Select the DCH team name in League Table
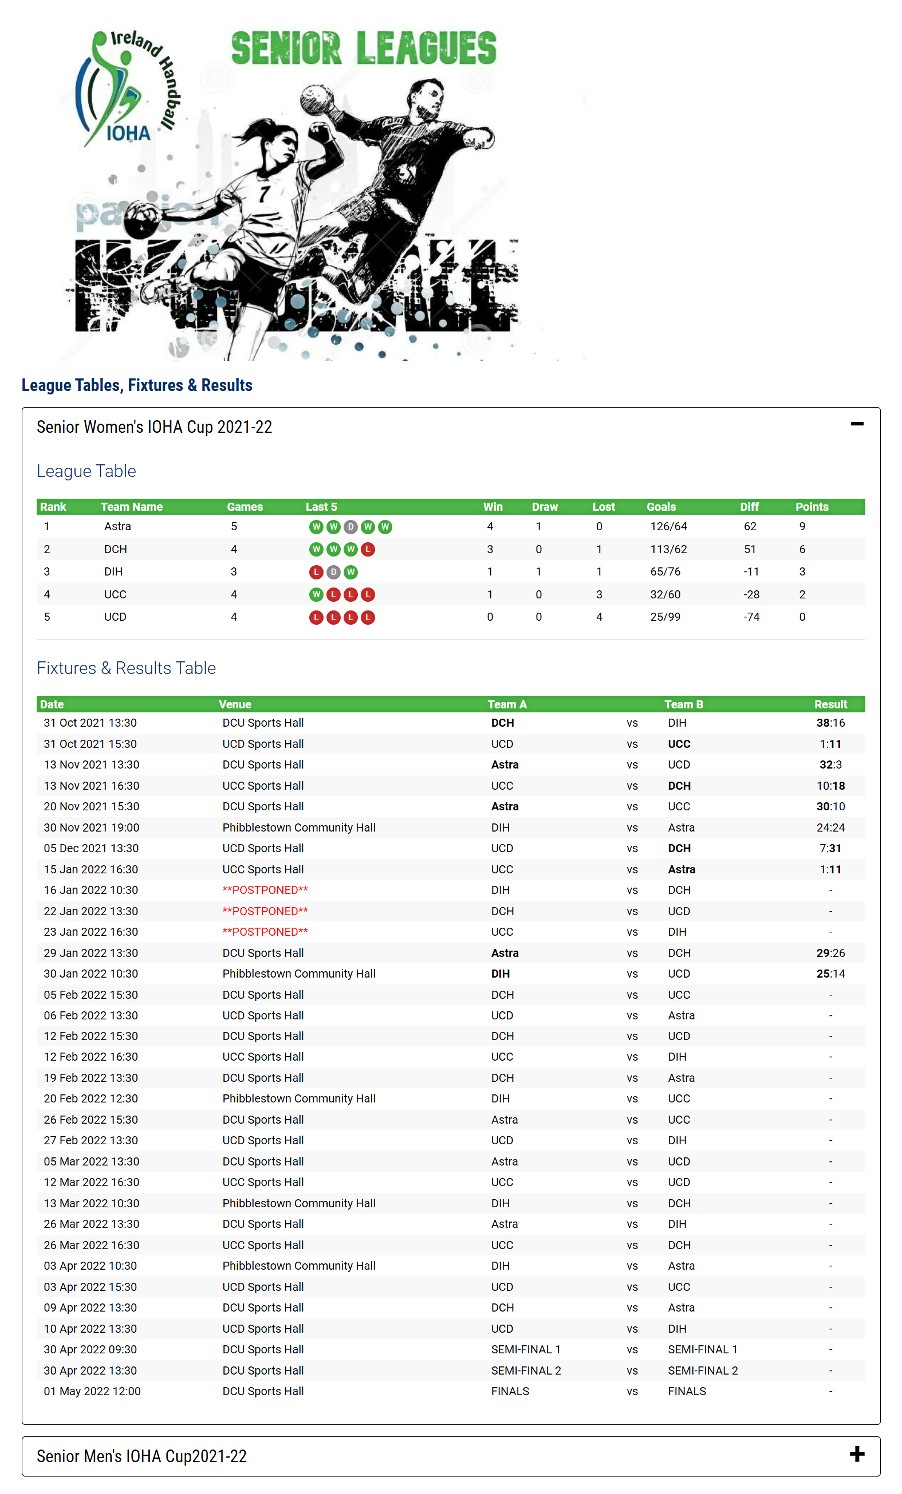 click(115, 549)
